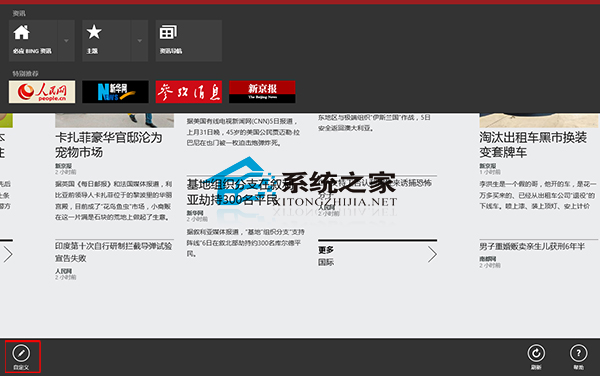Open the news navigation grid tile

(189, 41)
